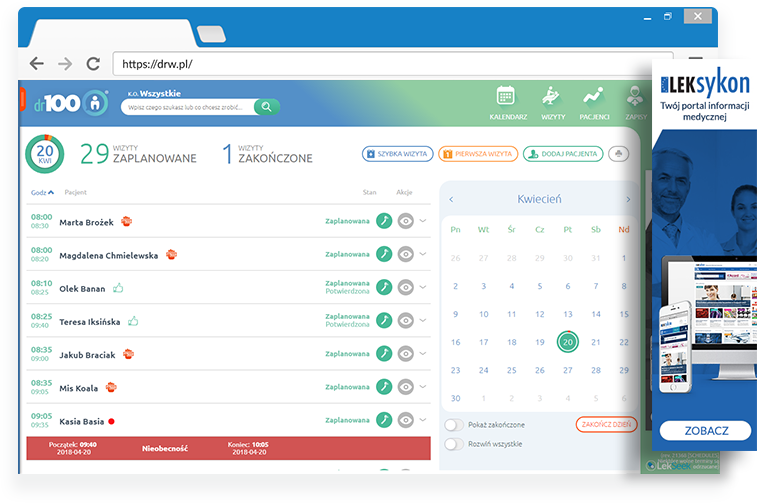Click the browser back arrow
The width and height of the screenshot is (757, 503).
(37, 64)
